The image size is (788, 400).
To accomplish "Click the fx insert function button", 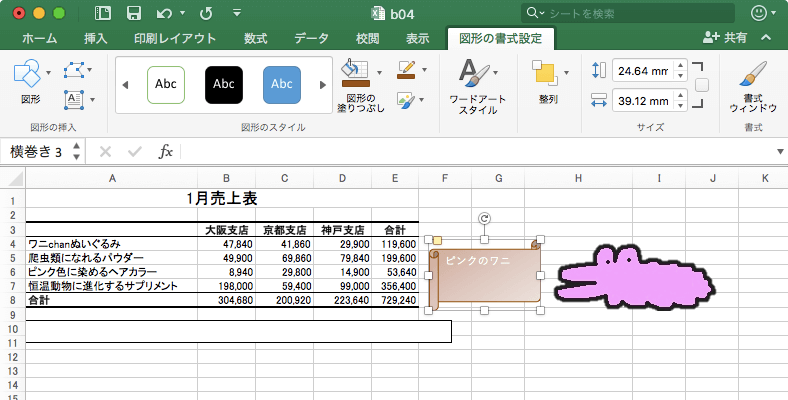I will (x=165, y=151).
